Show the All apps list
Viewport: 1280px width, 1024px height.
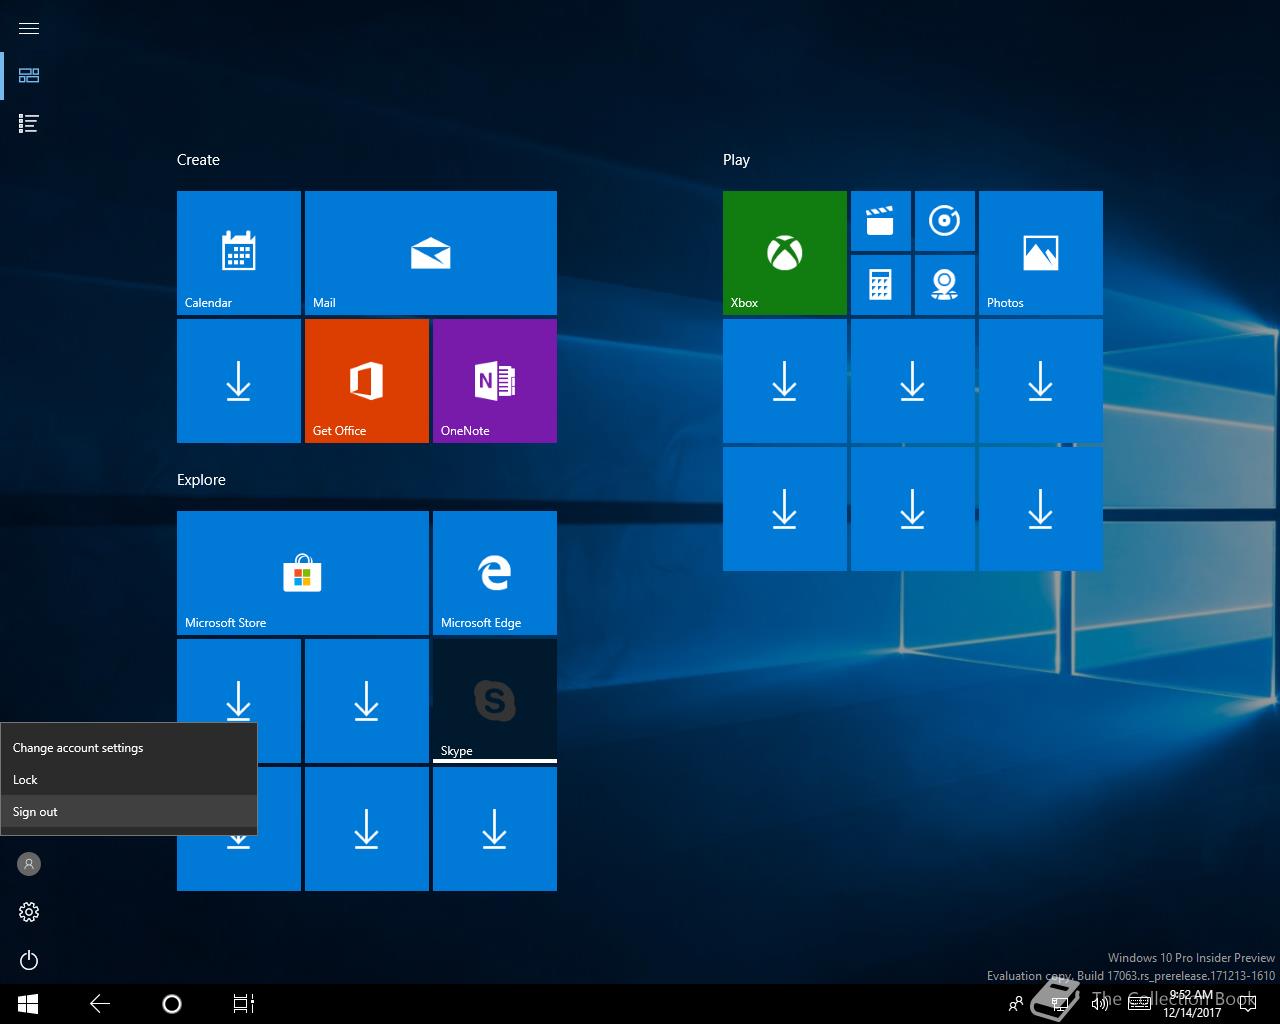(x=29, y=124)
